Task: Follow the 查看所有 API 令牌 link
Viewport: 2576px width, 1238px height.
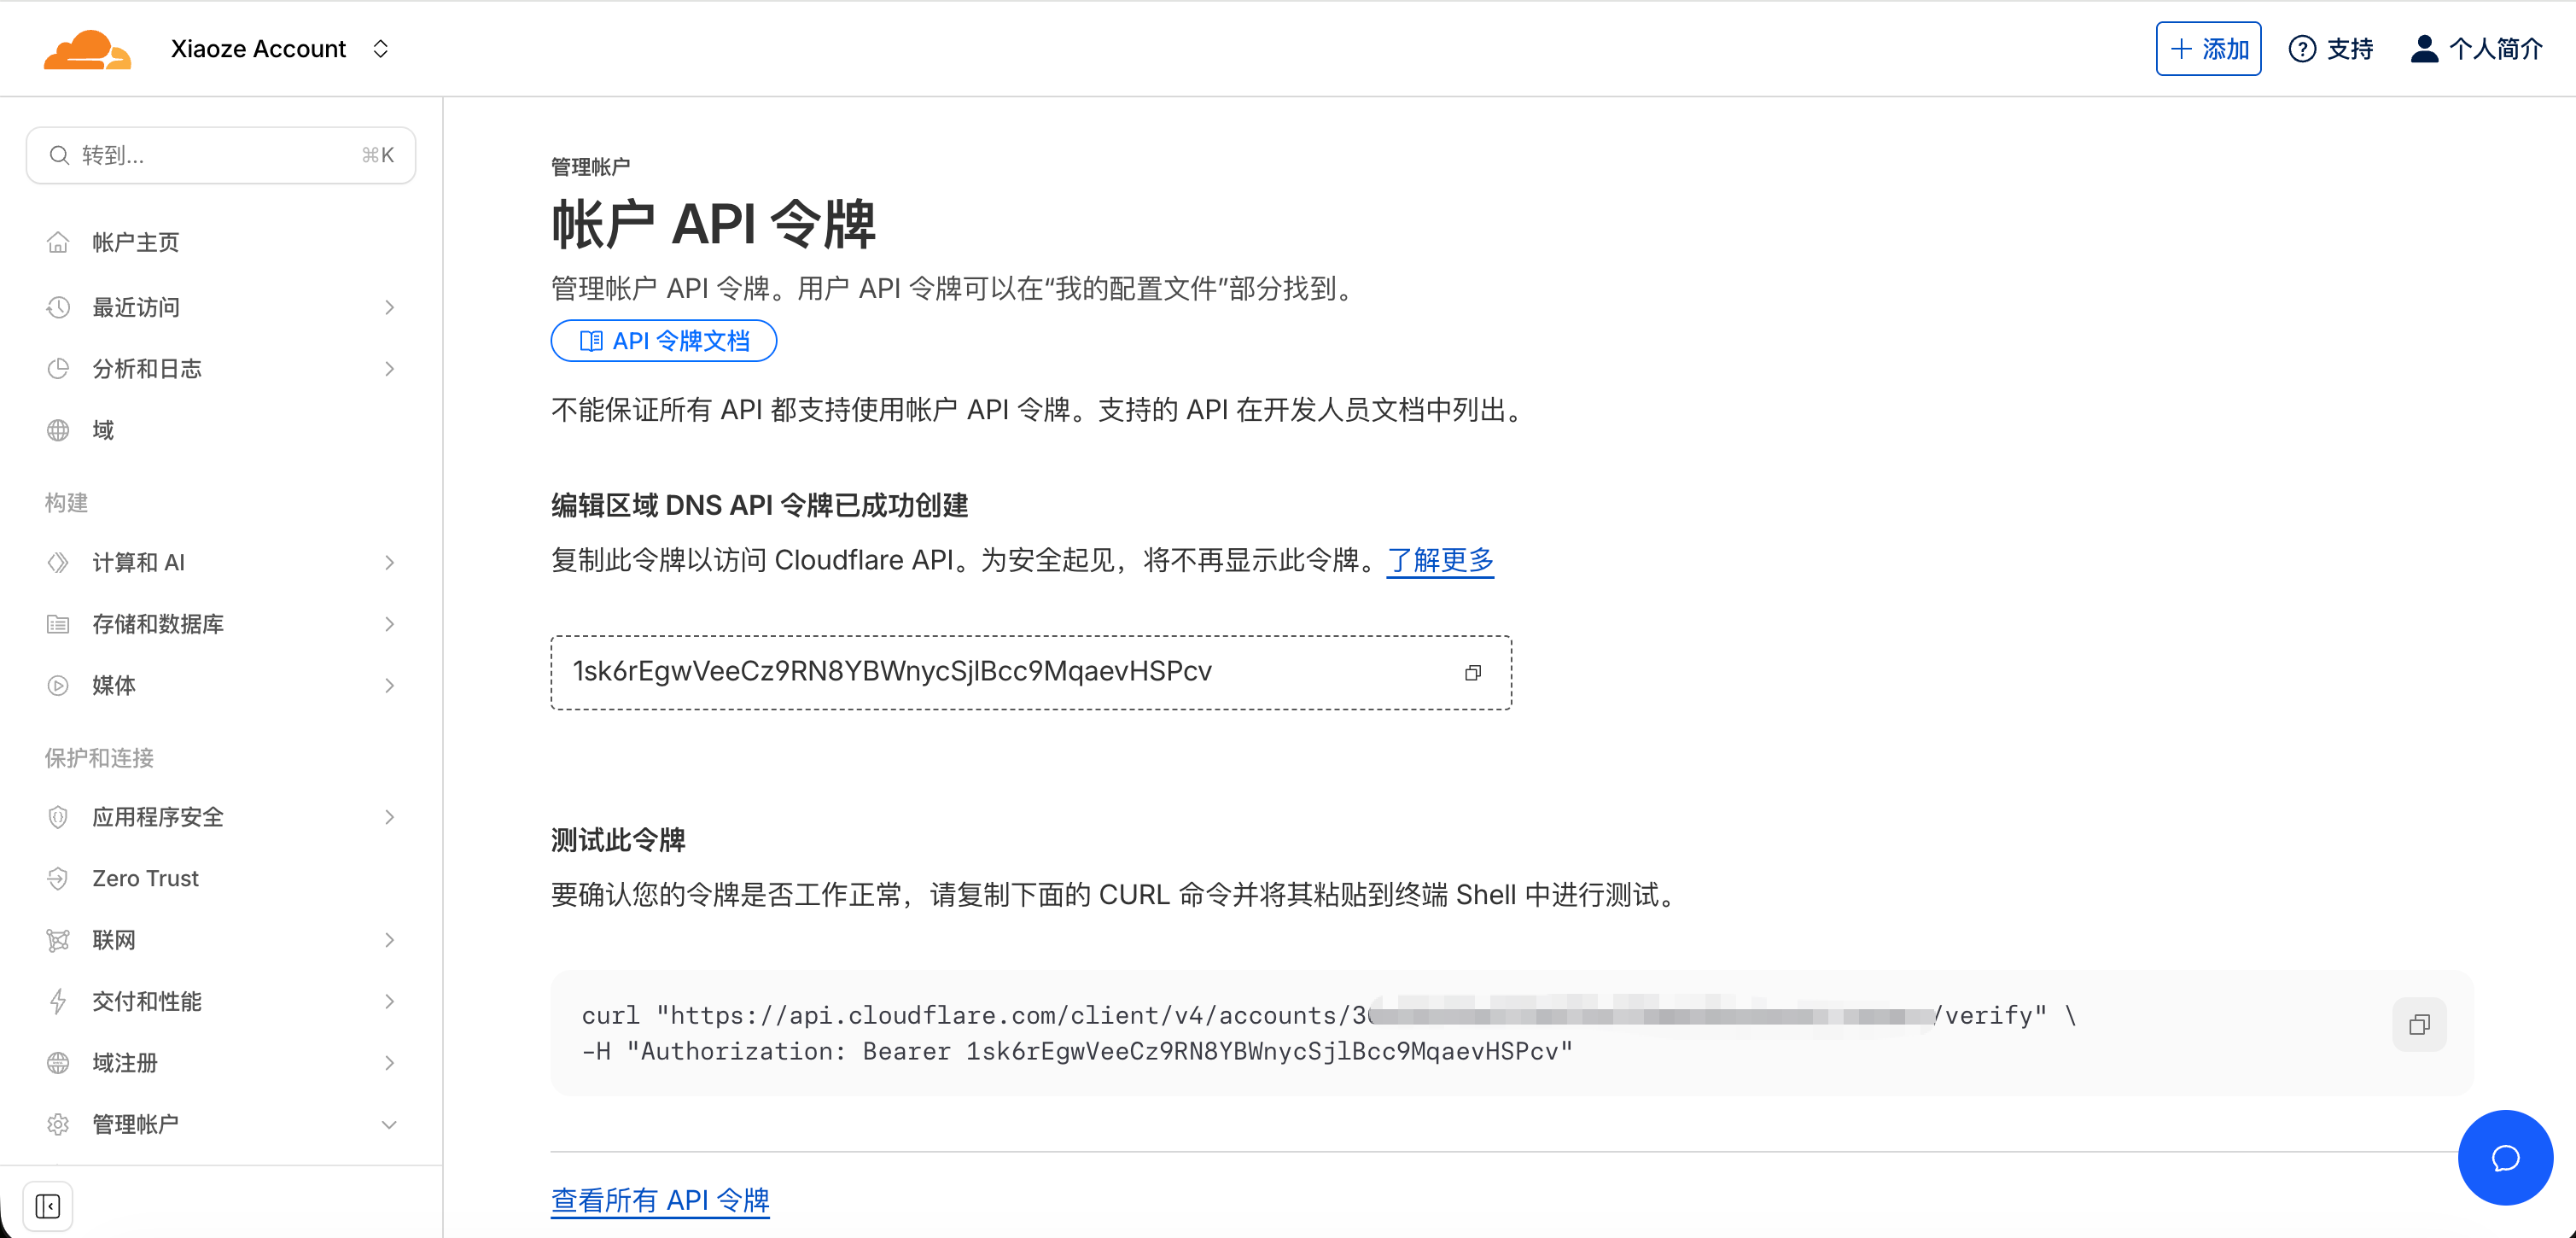Action: [659, 1199]
